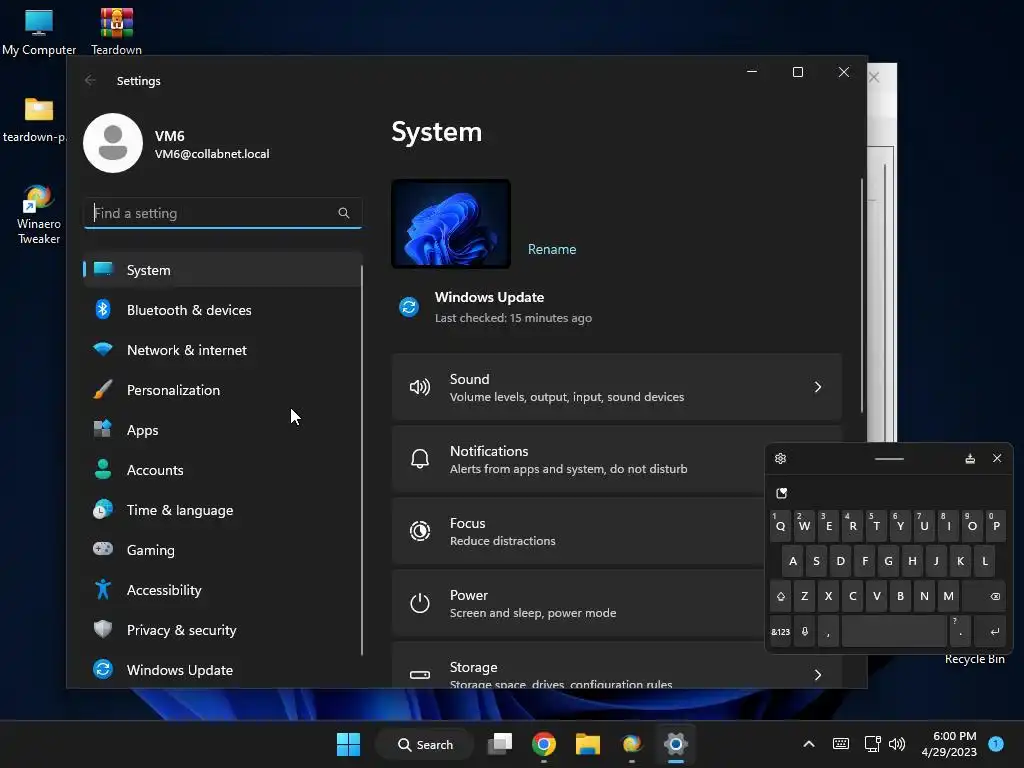Tap the M key on touch keyboard
1024x768 pixels.
coord(948,596)
